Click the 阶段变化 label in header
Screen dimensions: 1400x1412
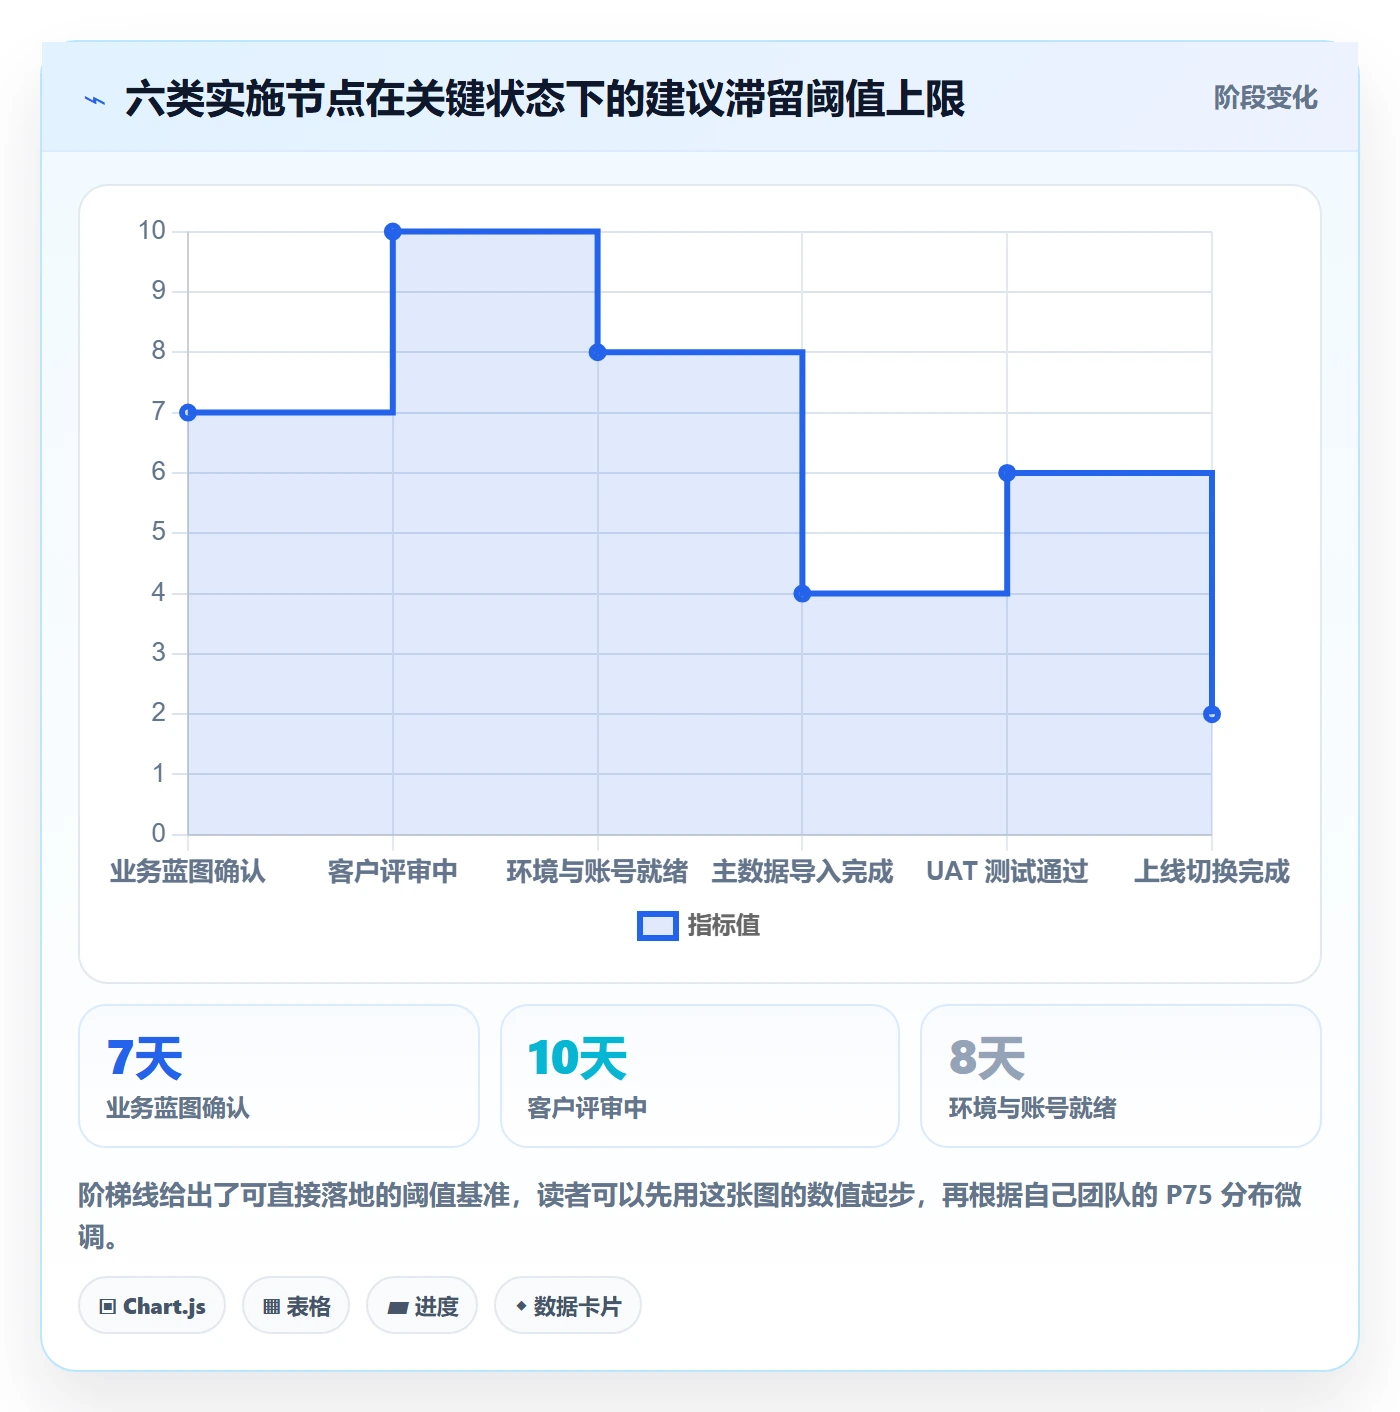[x=1265, y=98]
